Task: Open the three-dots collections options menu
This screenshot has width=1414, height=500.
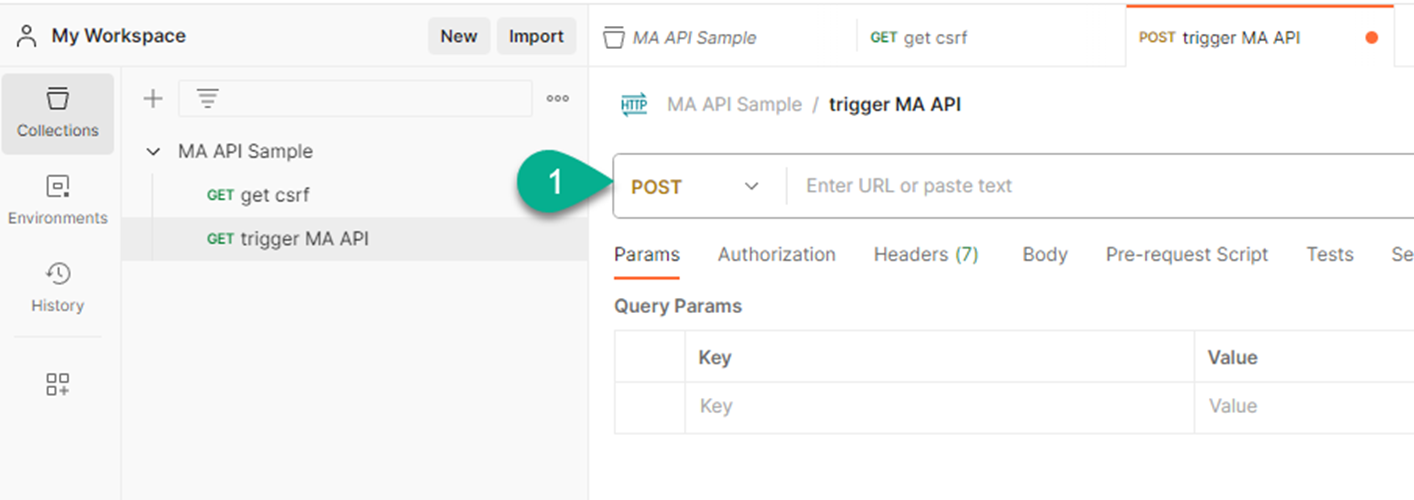Action: (x=558, y=98)
